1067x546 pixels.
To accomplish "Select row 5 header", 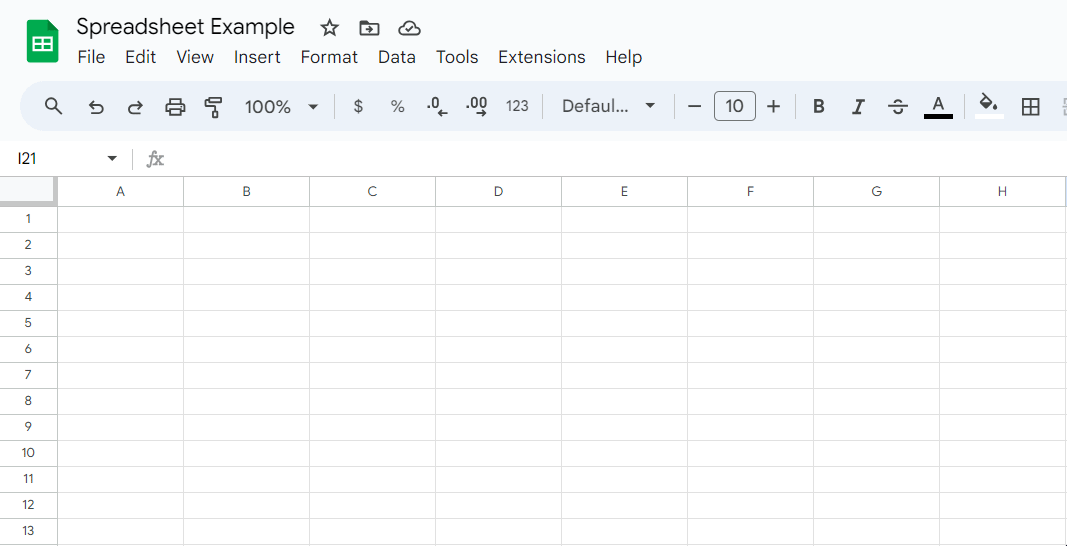I will pos(28,323).
